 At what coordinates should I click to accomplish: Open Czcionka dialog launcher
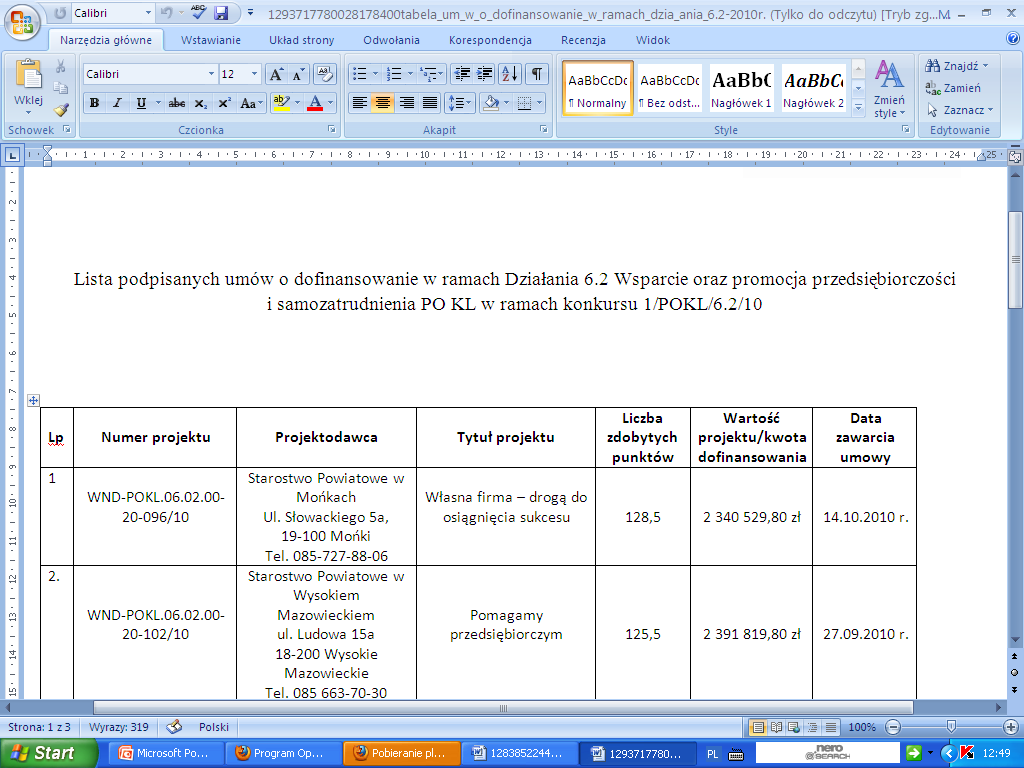click(331, 129)
